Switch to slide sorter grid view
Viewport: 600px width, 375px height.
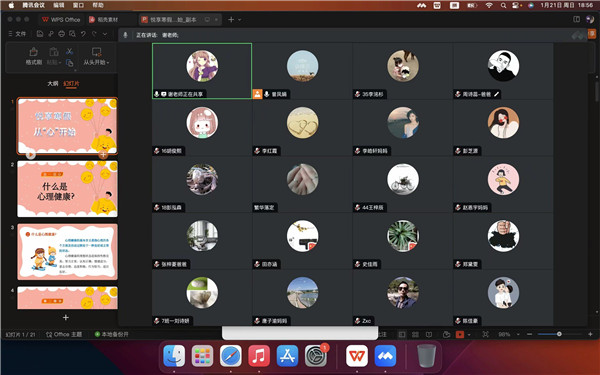click(416, 334)
